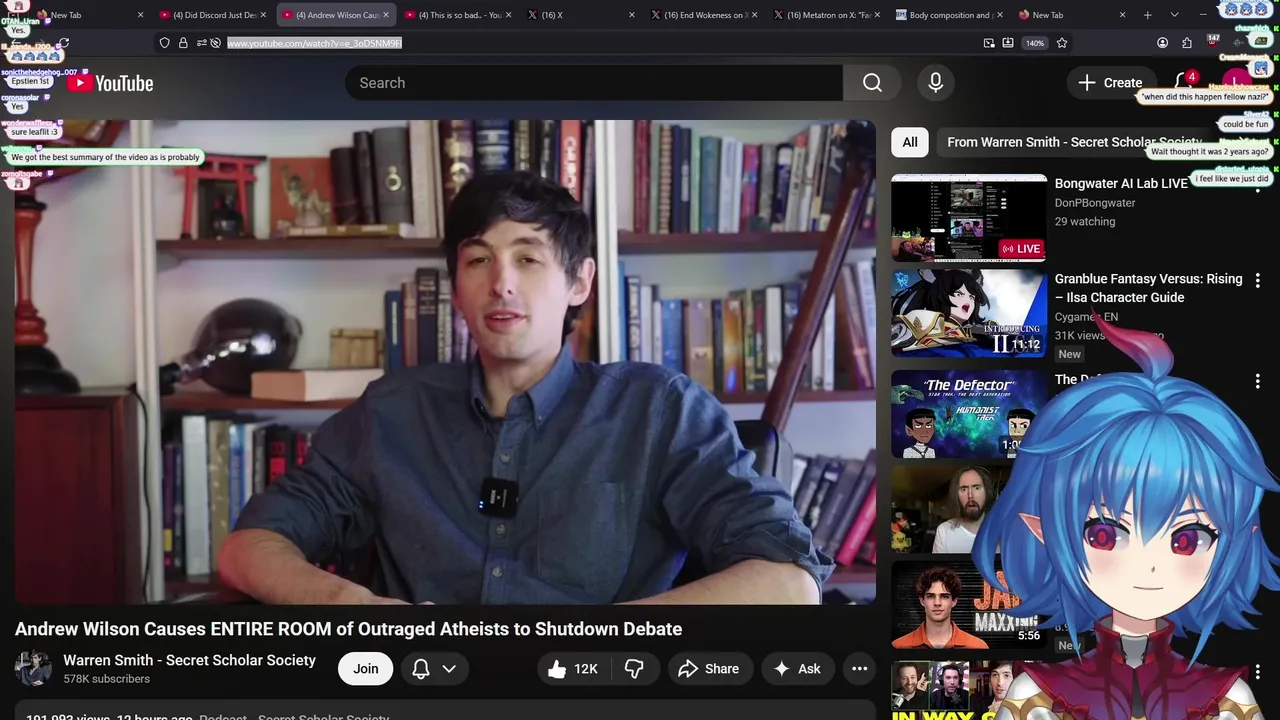
Task: Click the search magnifier button
Action: 872,83
